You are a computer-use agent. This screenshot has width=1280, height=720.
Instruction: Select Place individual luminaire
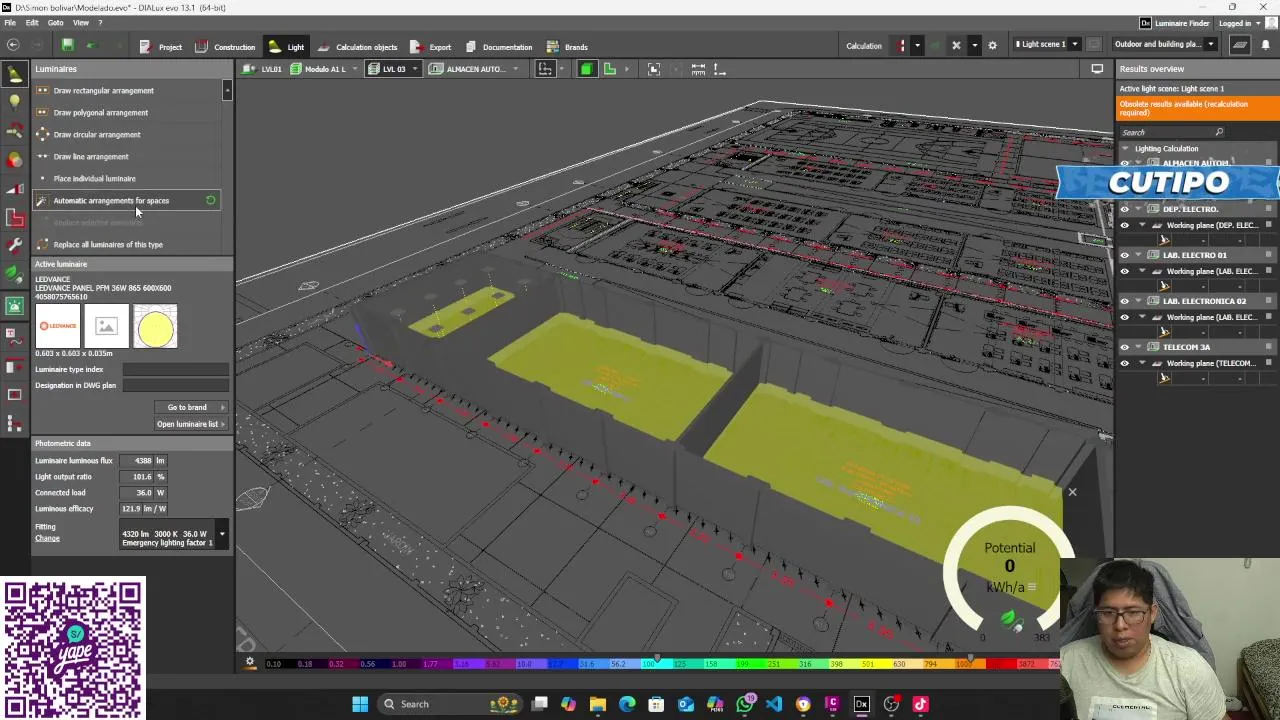tap(126, 178)
